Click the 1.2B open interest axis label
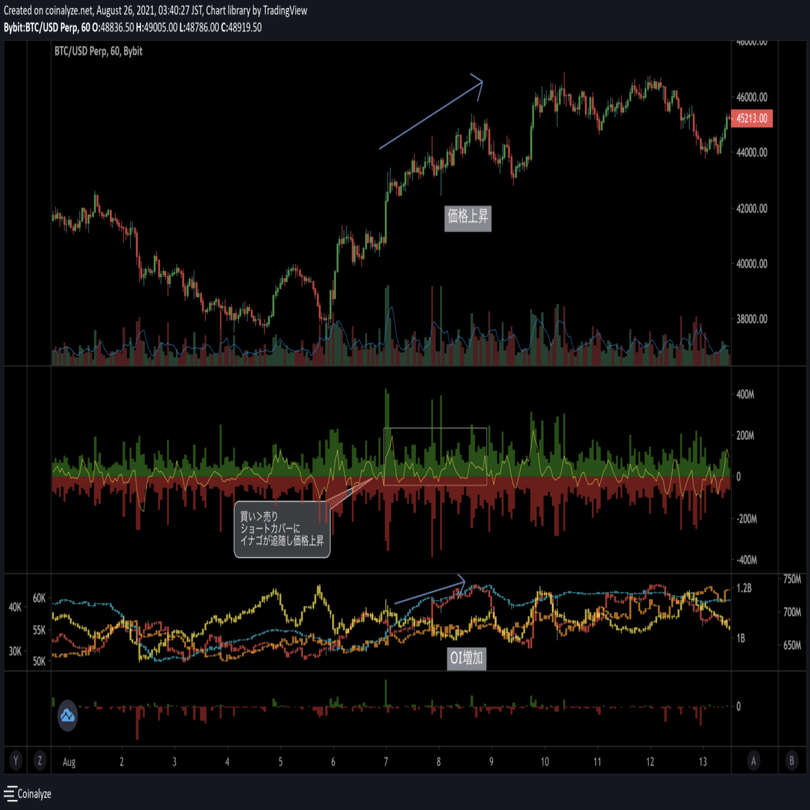The height and width of the screenshot is (810, 810). tap(744, 588)
